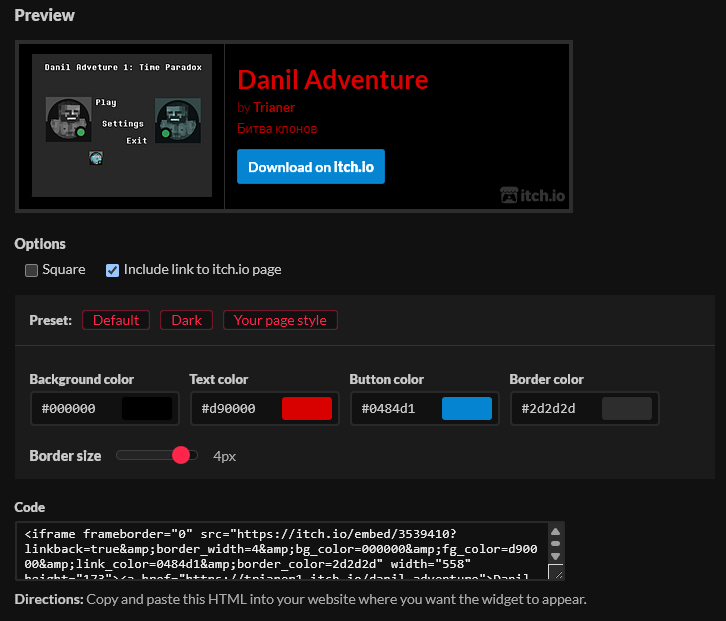Click the code textarea scrollbar thumb
This screenshot has width=726, height=621.
556,544
